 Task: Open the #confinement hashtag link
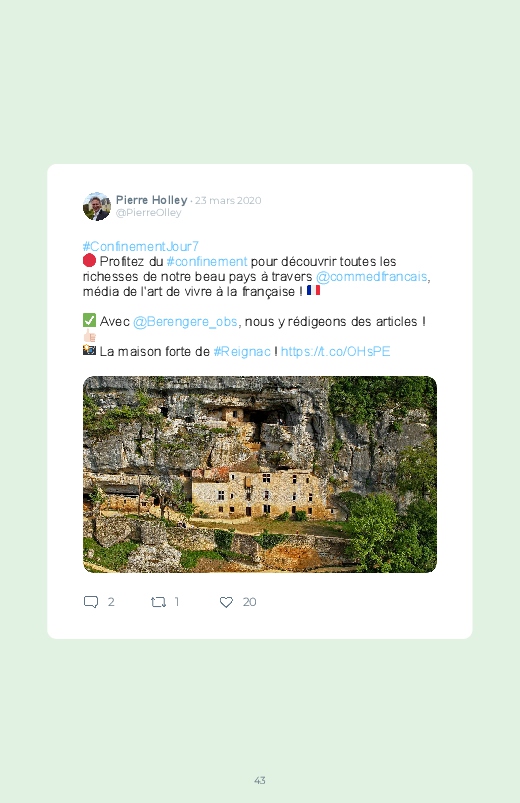click(x=207, y=261)
